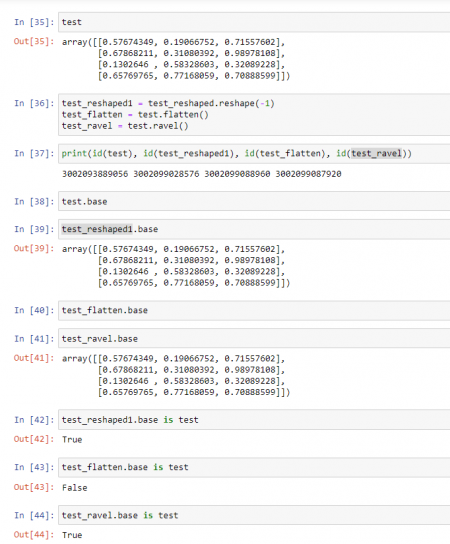
Task: Select cell In [42] test_reshaped1.base is test
Action: pyautogui.click(x=254, y=420)
